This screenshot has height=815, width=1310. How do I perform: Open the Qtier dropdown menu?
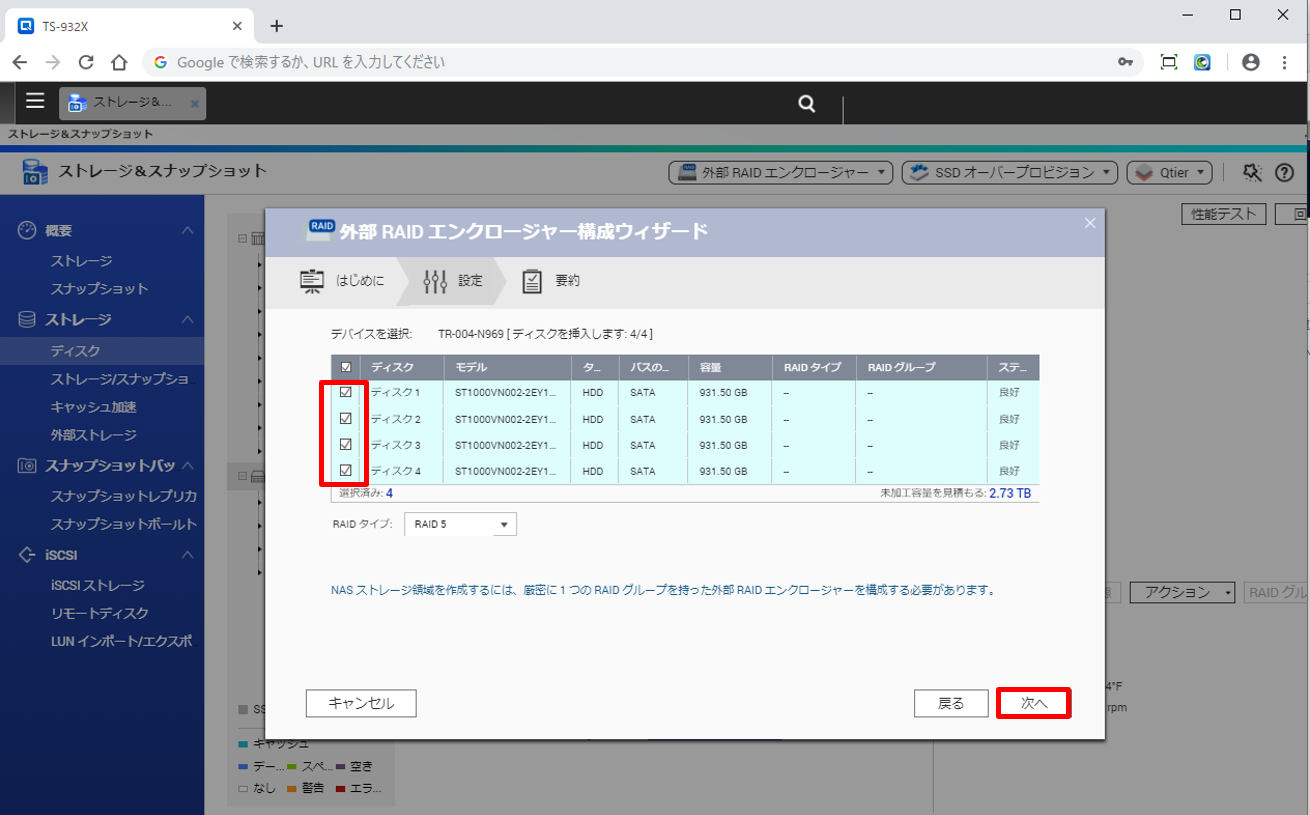pos(1170,173)
